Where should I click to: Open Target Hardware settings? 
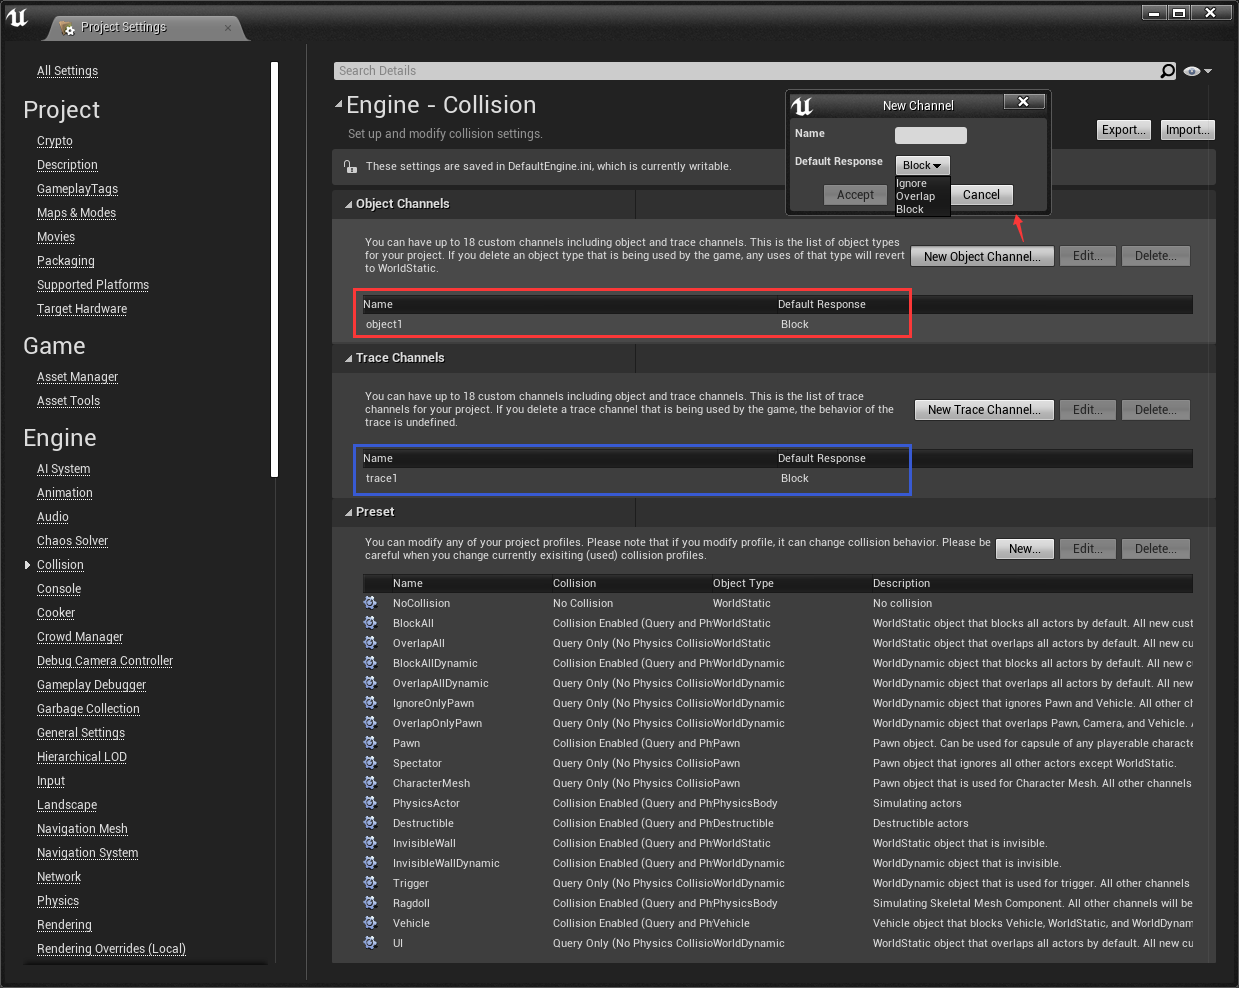[82, 309]
